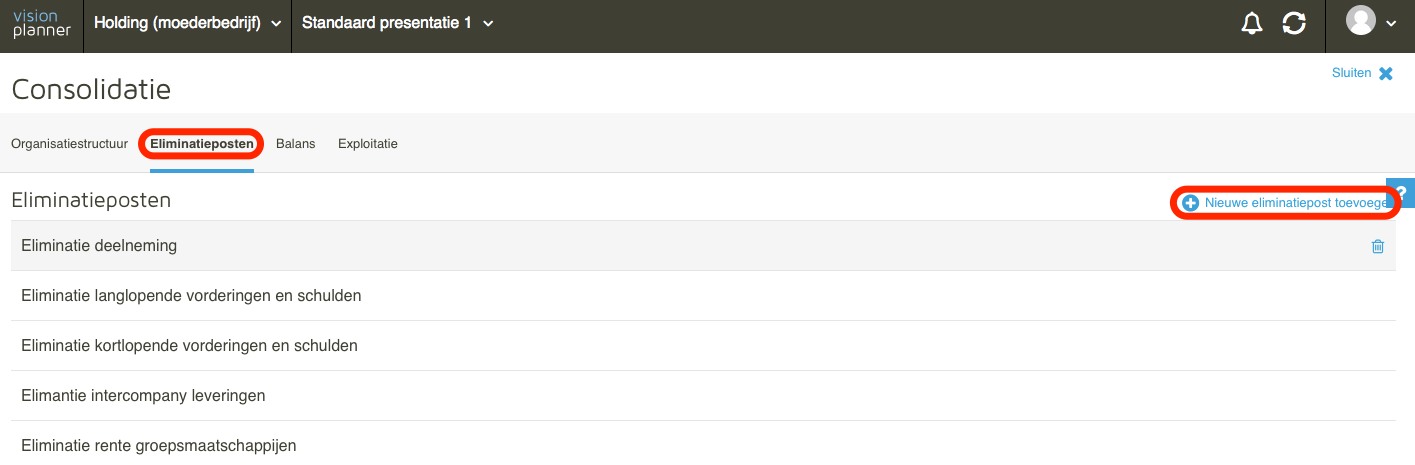
Task: Select Eliminatie deelneming row
Action: point(703,246)
